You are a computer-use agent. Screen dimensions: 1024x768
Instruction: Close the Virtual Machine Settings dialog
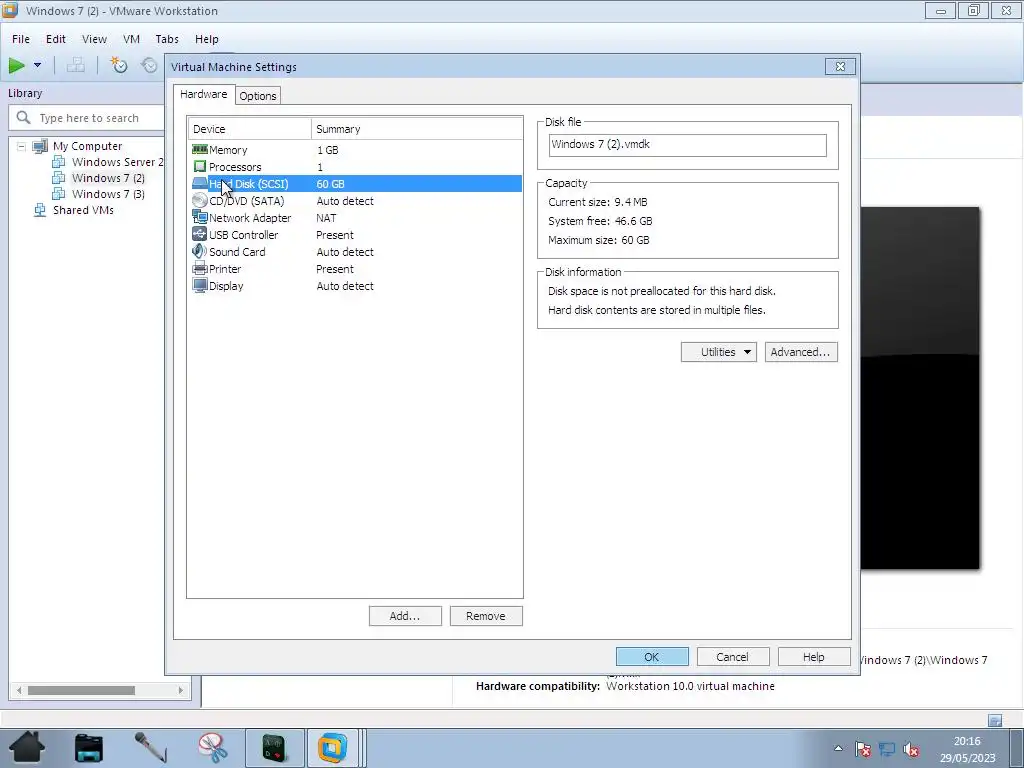840,67
